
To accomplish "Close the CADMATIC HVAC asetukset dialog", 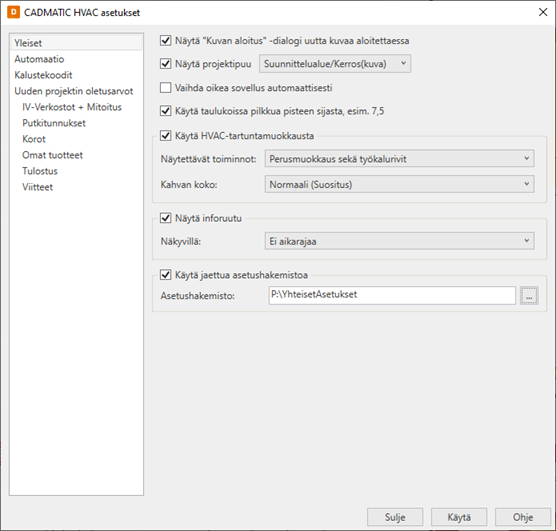I will (x=543, y=12).
